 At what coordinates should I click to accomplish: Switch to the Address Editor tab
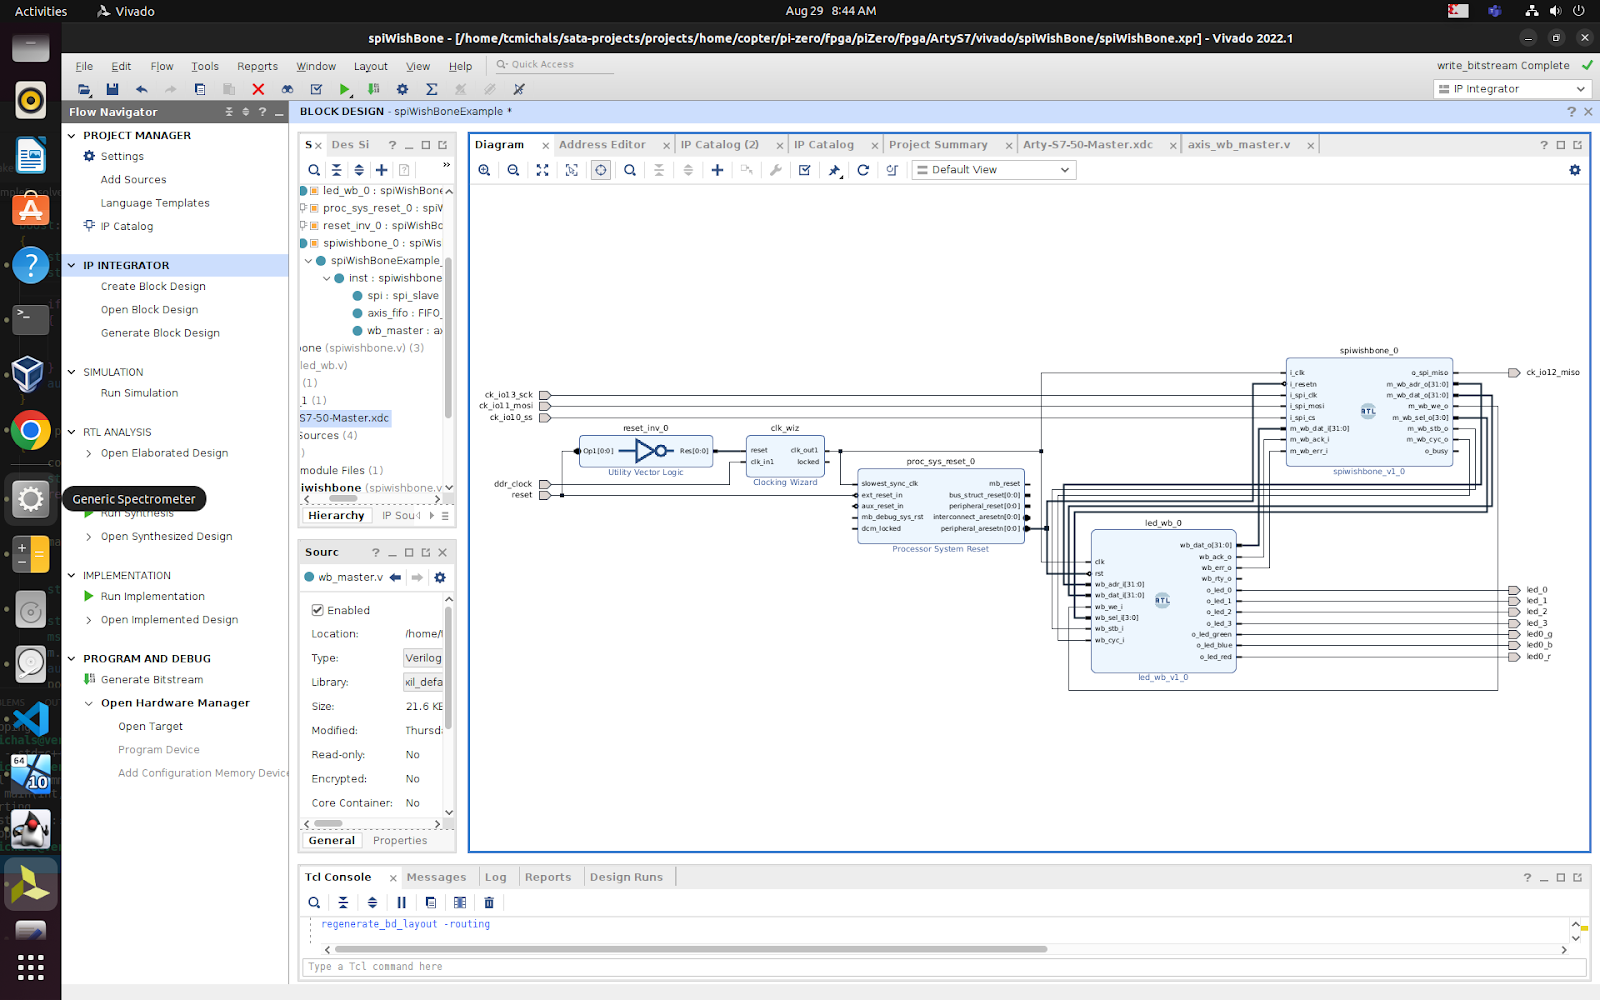pos(602,145)
